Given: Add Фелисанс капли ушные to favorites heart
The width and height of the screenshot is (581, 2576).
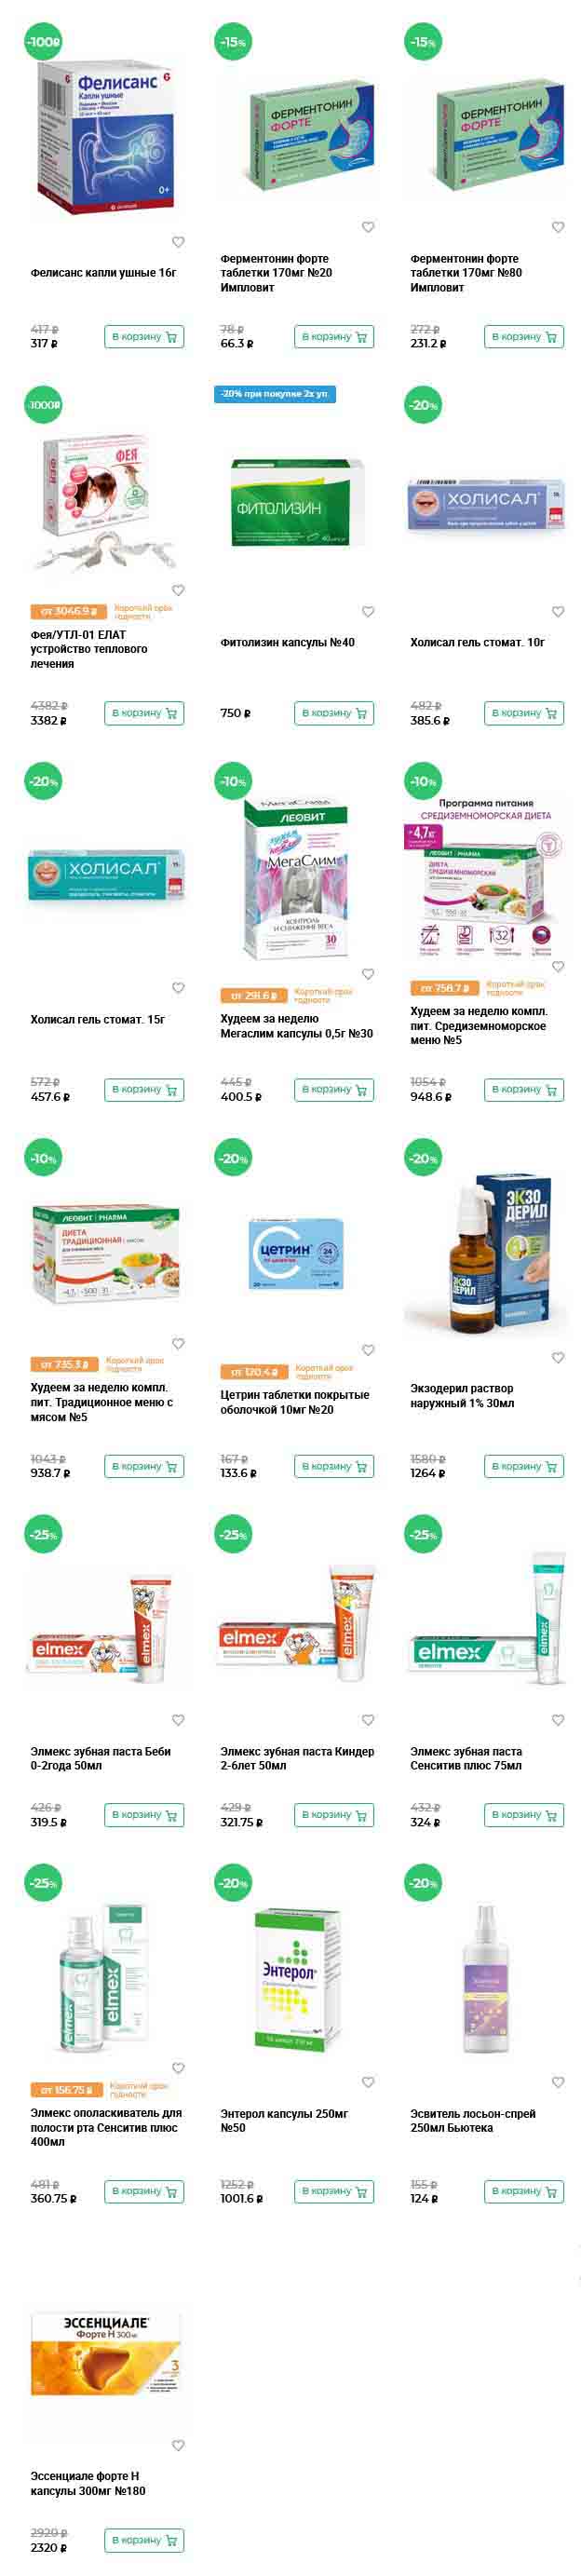Looking at the screenshot, I should (178, 242).
